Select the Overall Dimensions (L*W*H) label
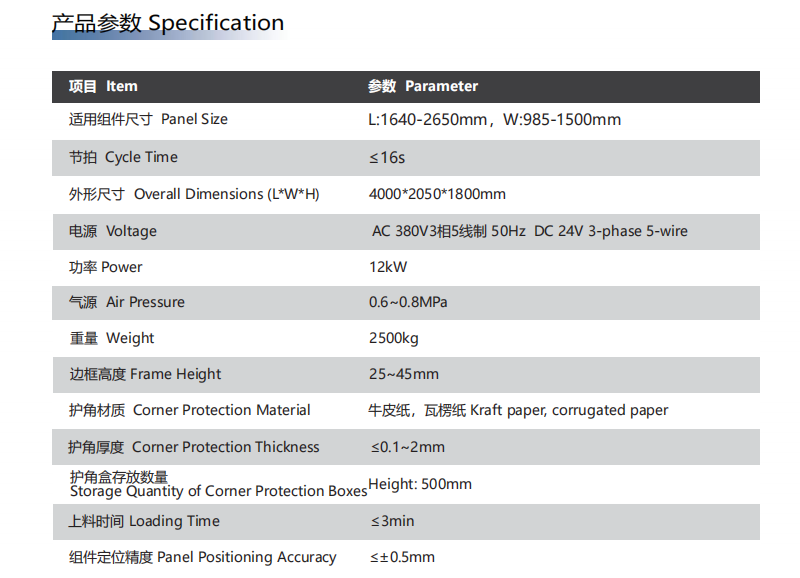800x578 pixels. 194,194
